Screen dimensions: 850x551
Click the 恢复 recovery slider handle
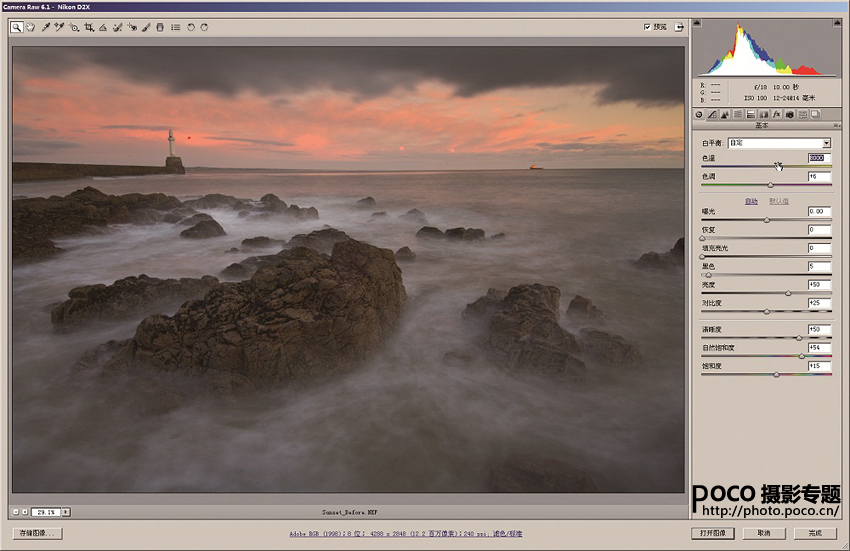(703, 238)
